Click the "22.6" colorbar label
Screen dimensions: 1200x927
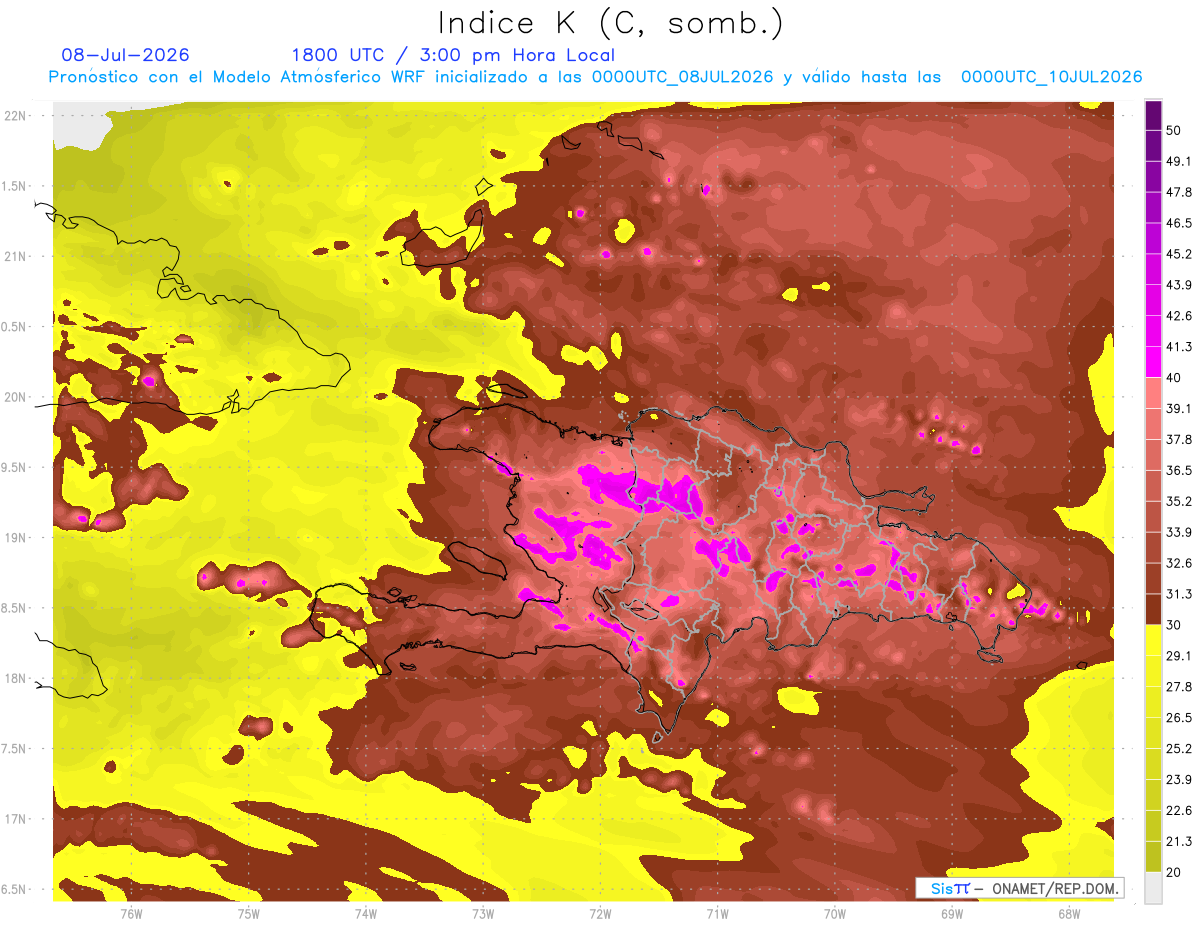1179,810
